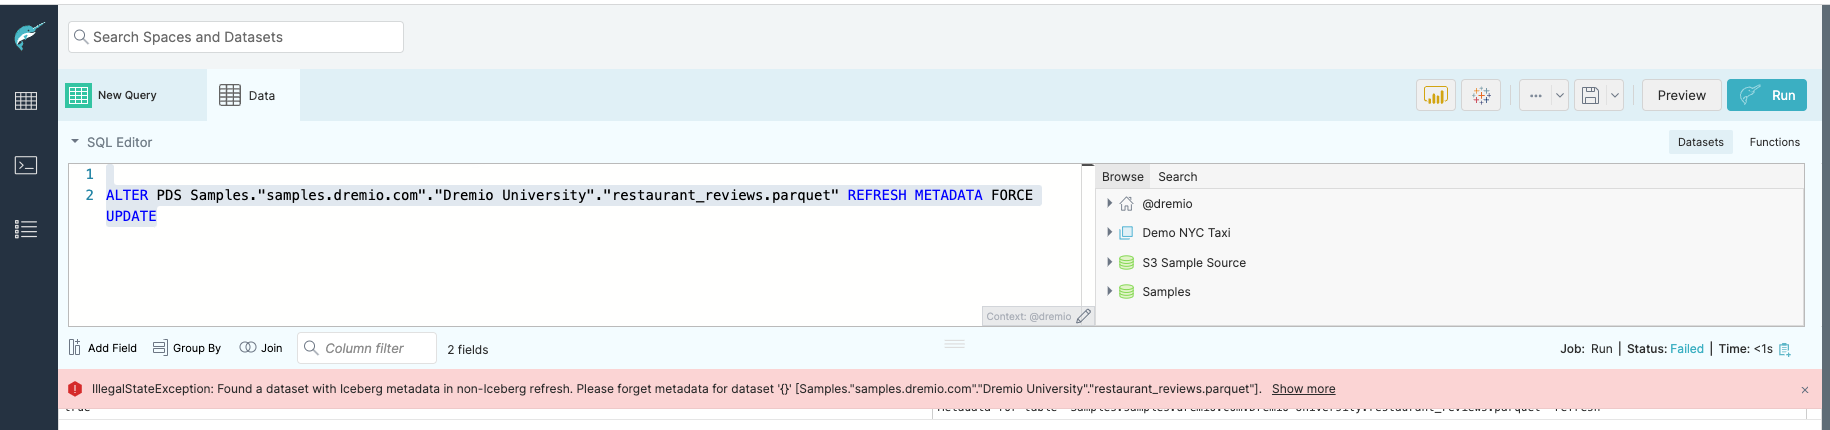Screen dimensions: 1830x430
Task: Click the Power BI export icon
Action: click(x=1436, y=96)
